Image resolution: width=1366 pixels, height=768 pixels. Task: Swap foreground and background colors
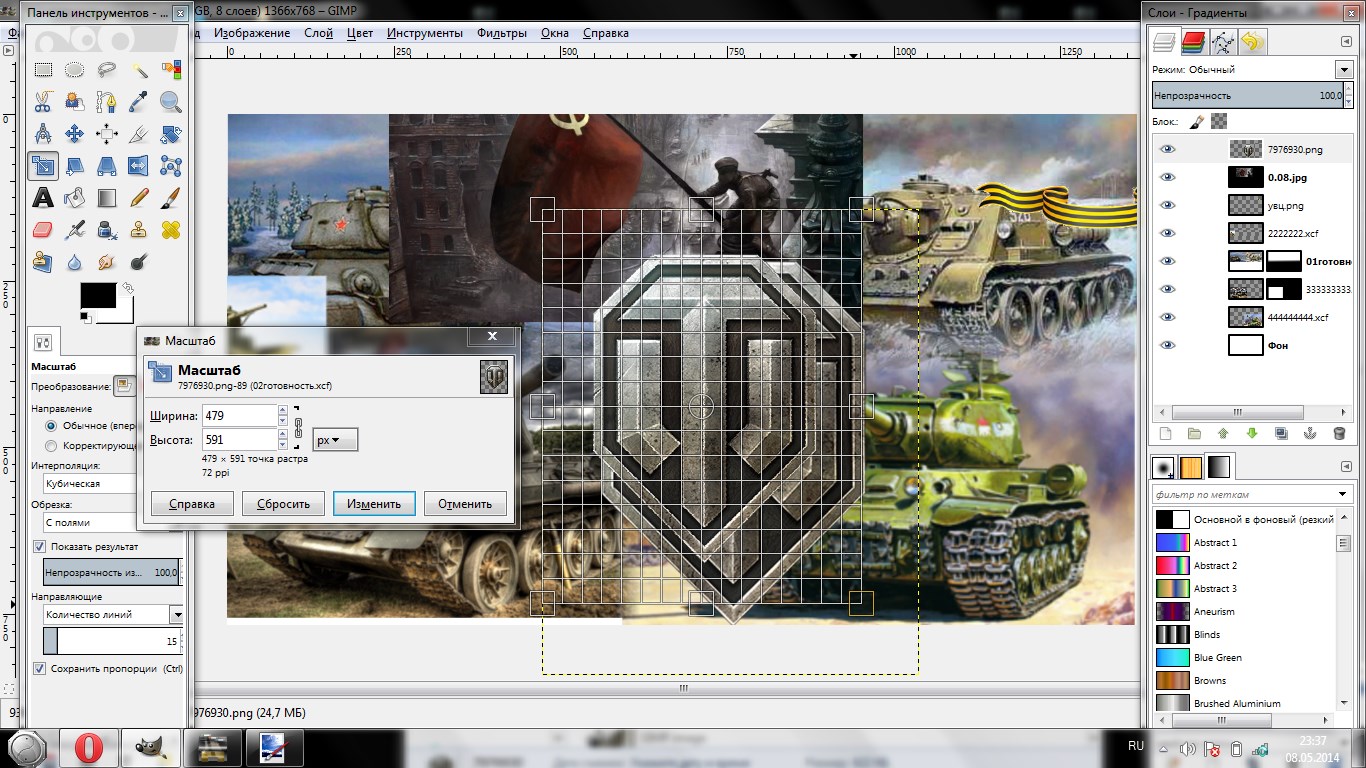(127, 289)
